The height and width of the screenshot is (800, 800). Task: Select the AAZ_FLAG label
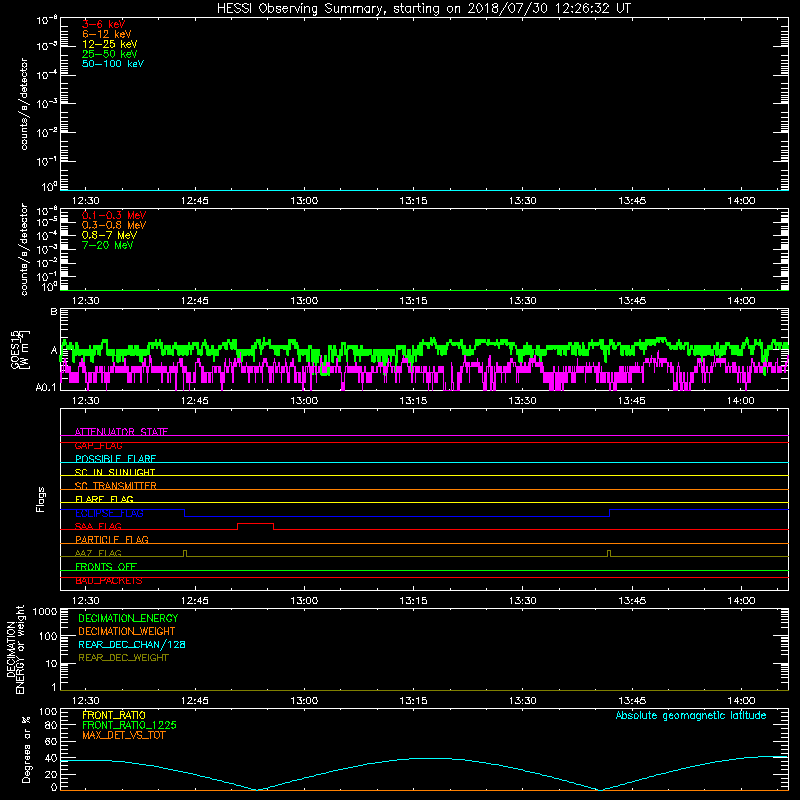point(98,553)
